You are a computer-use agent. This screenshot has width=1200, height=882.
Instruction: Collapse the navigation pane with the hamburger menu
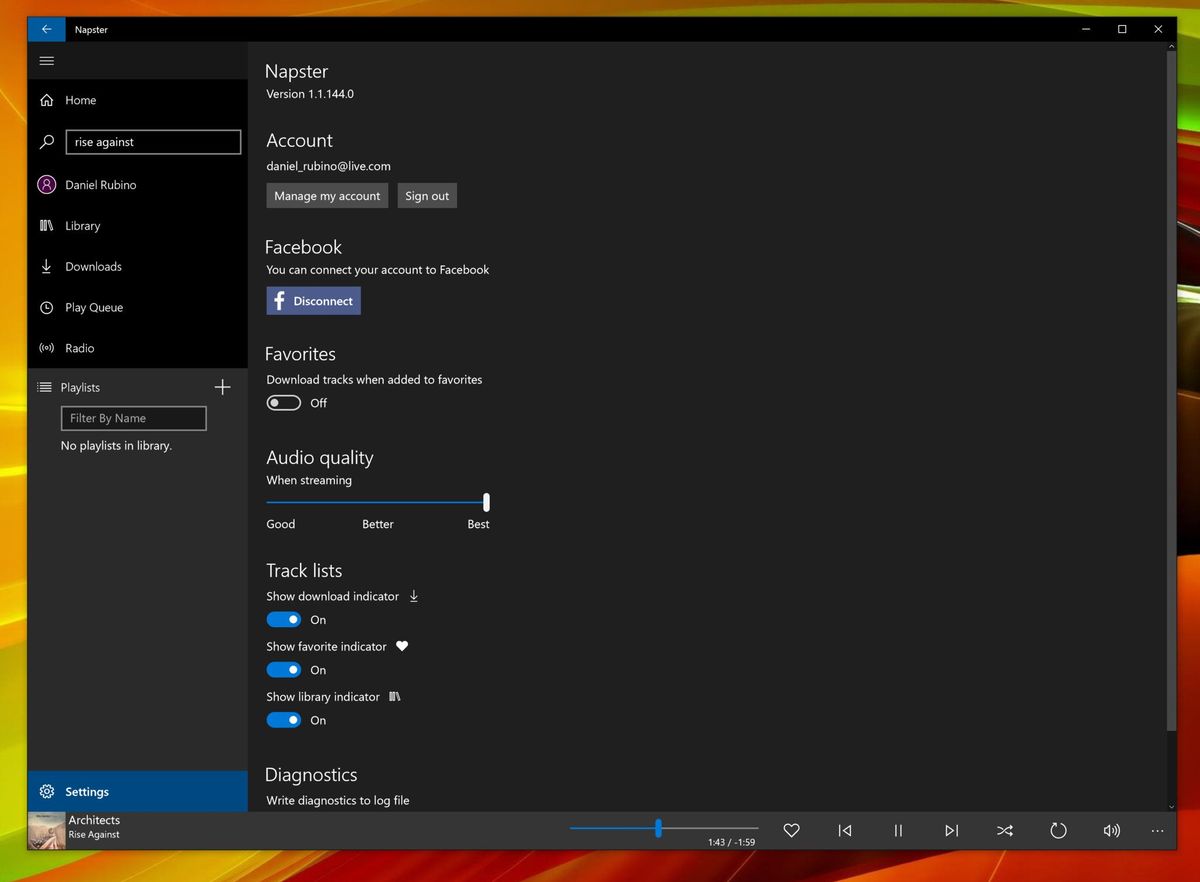(46, 60)
